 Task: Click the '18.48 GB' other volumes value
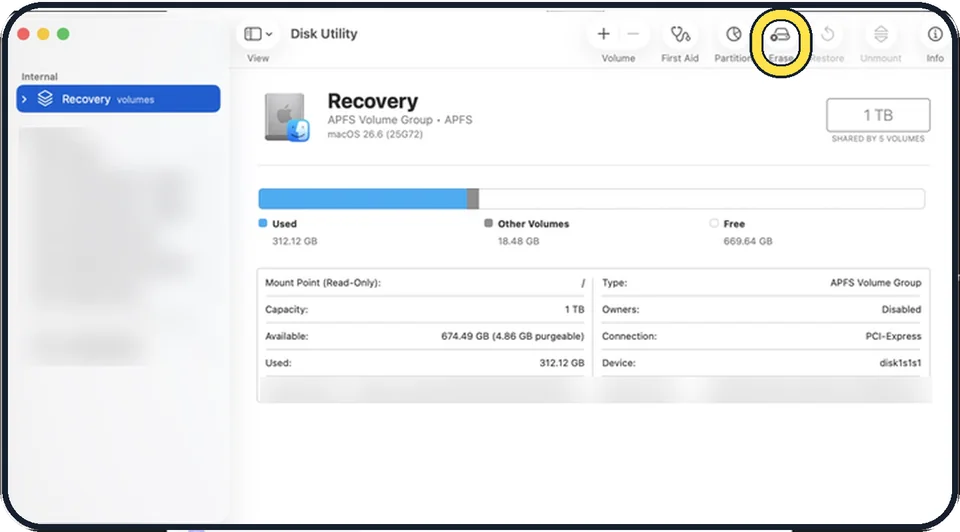click(519, 241)
